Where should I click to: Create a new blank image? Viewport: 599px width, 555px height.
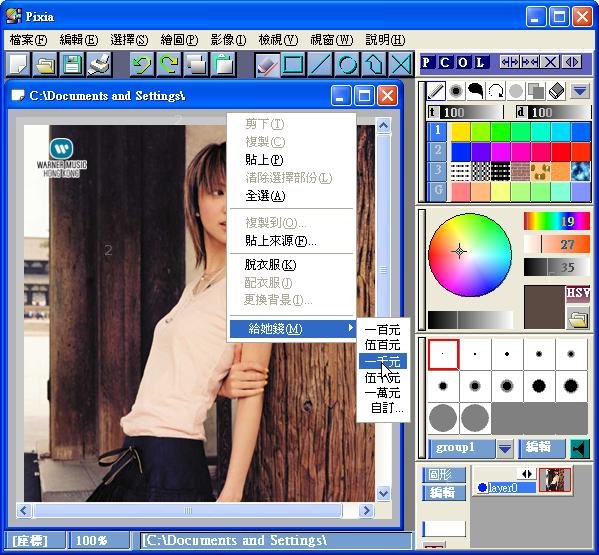18,64
